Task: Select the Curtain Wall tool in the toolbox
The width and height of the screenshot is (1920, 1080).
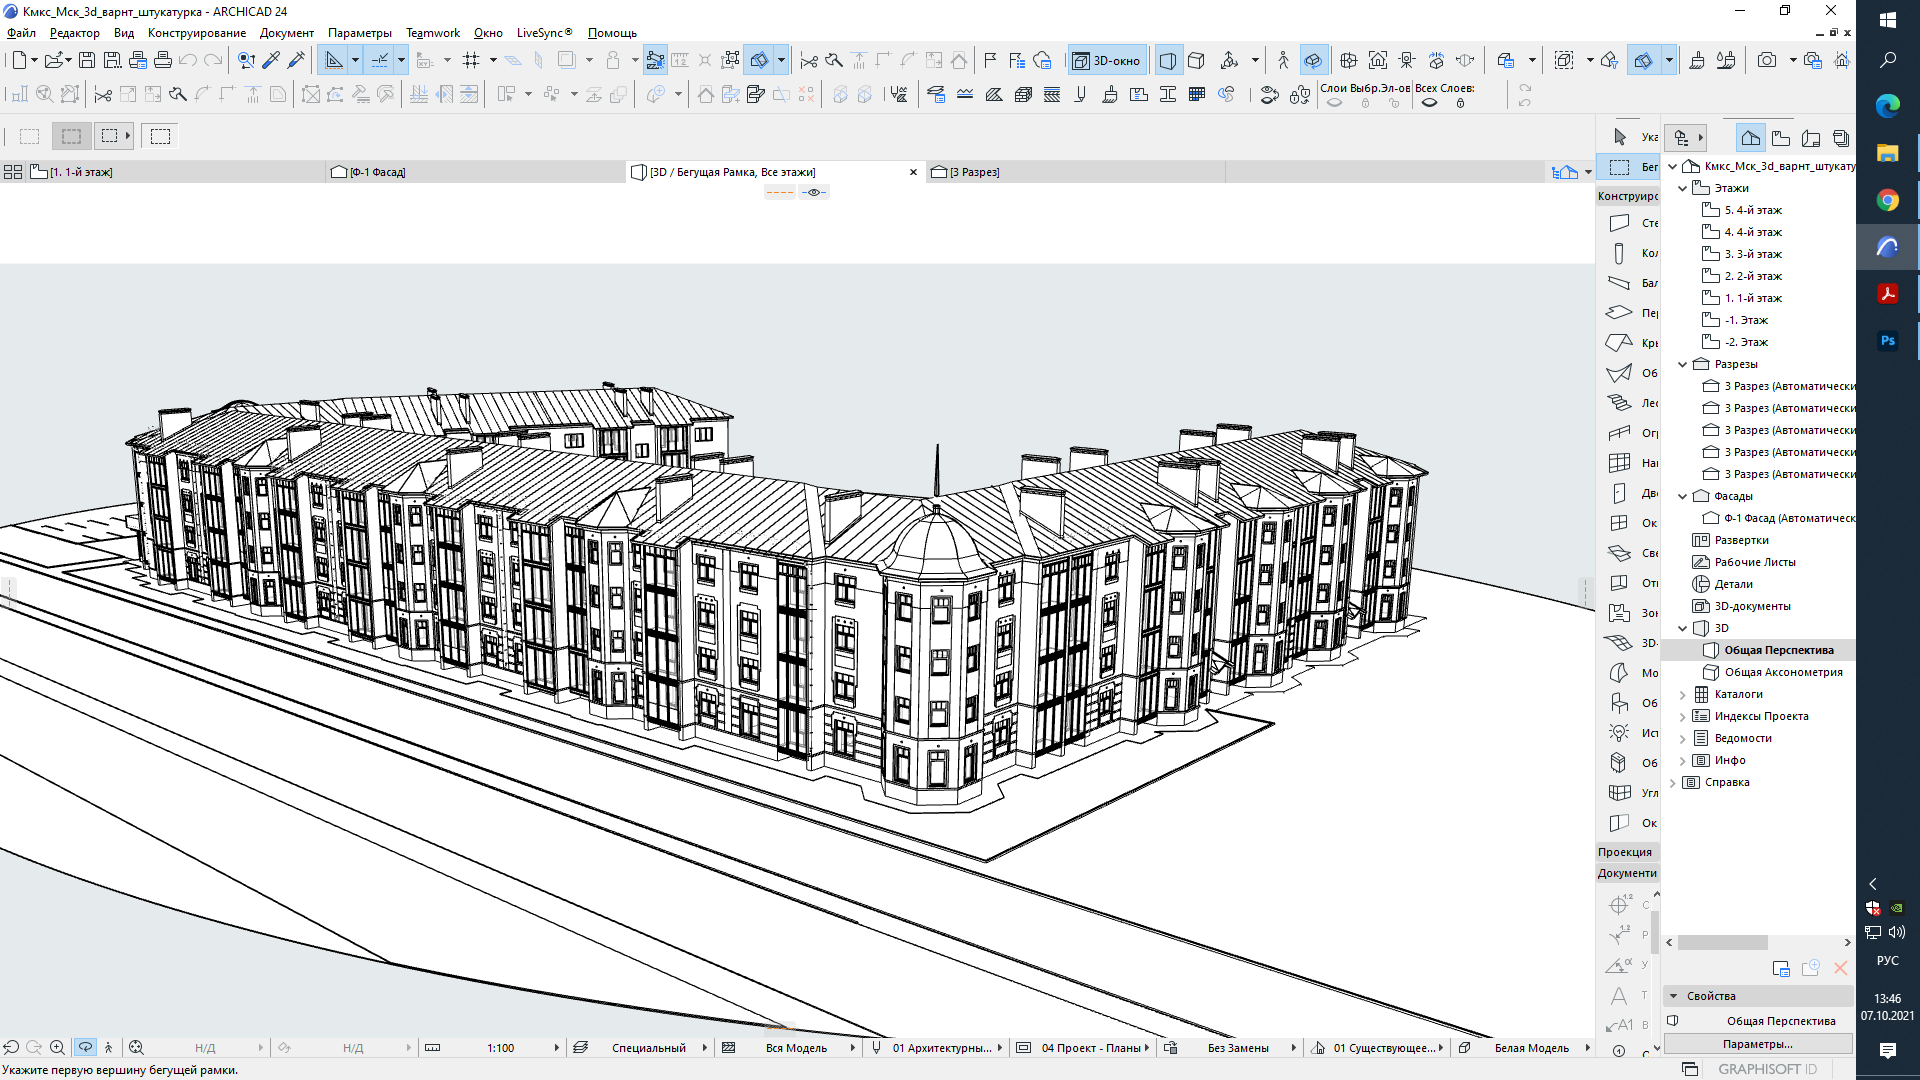Action: (1627, 463)
